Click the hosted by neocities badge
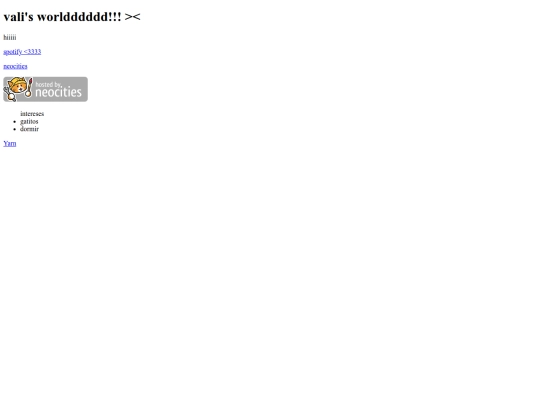The width and height of the screenshot is (540, 405). tap(45, 89)
